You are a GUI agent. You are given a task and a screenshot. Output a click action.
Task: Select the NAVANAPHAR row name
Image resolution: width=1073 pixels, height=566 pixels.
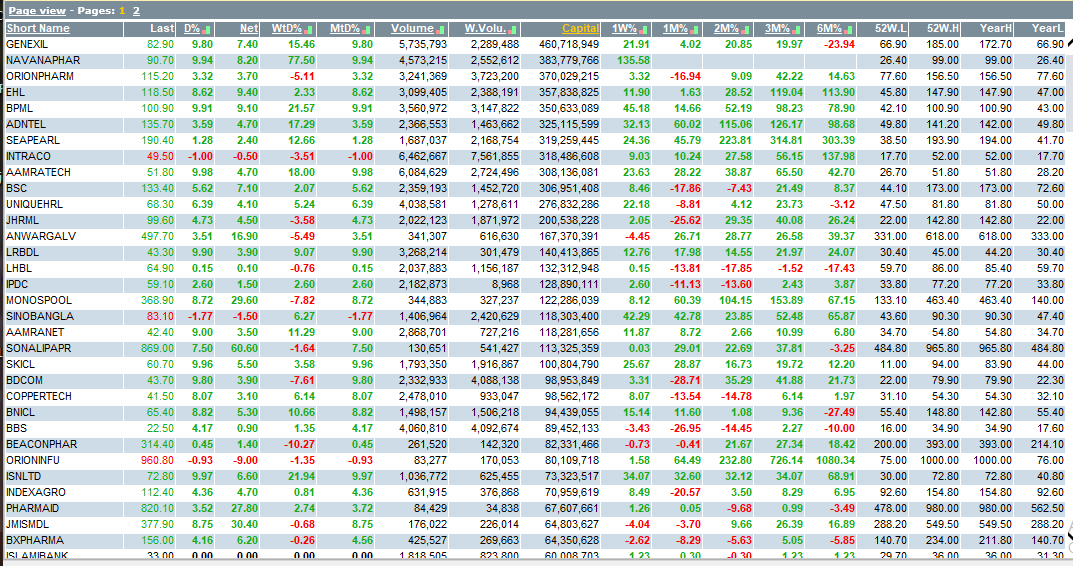tap(43, 60)
